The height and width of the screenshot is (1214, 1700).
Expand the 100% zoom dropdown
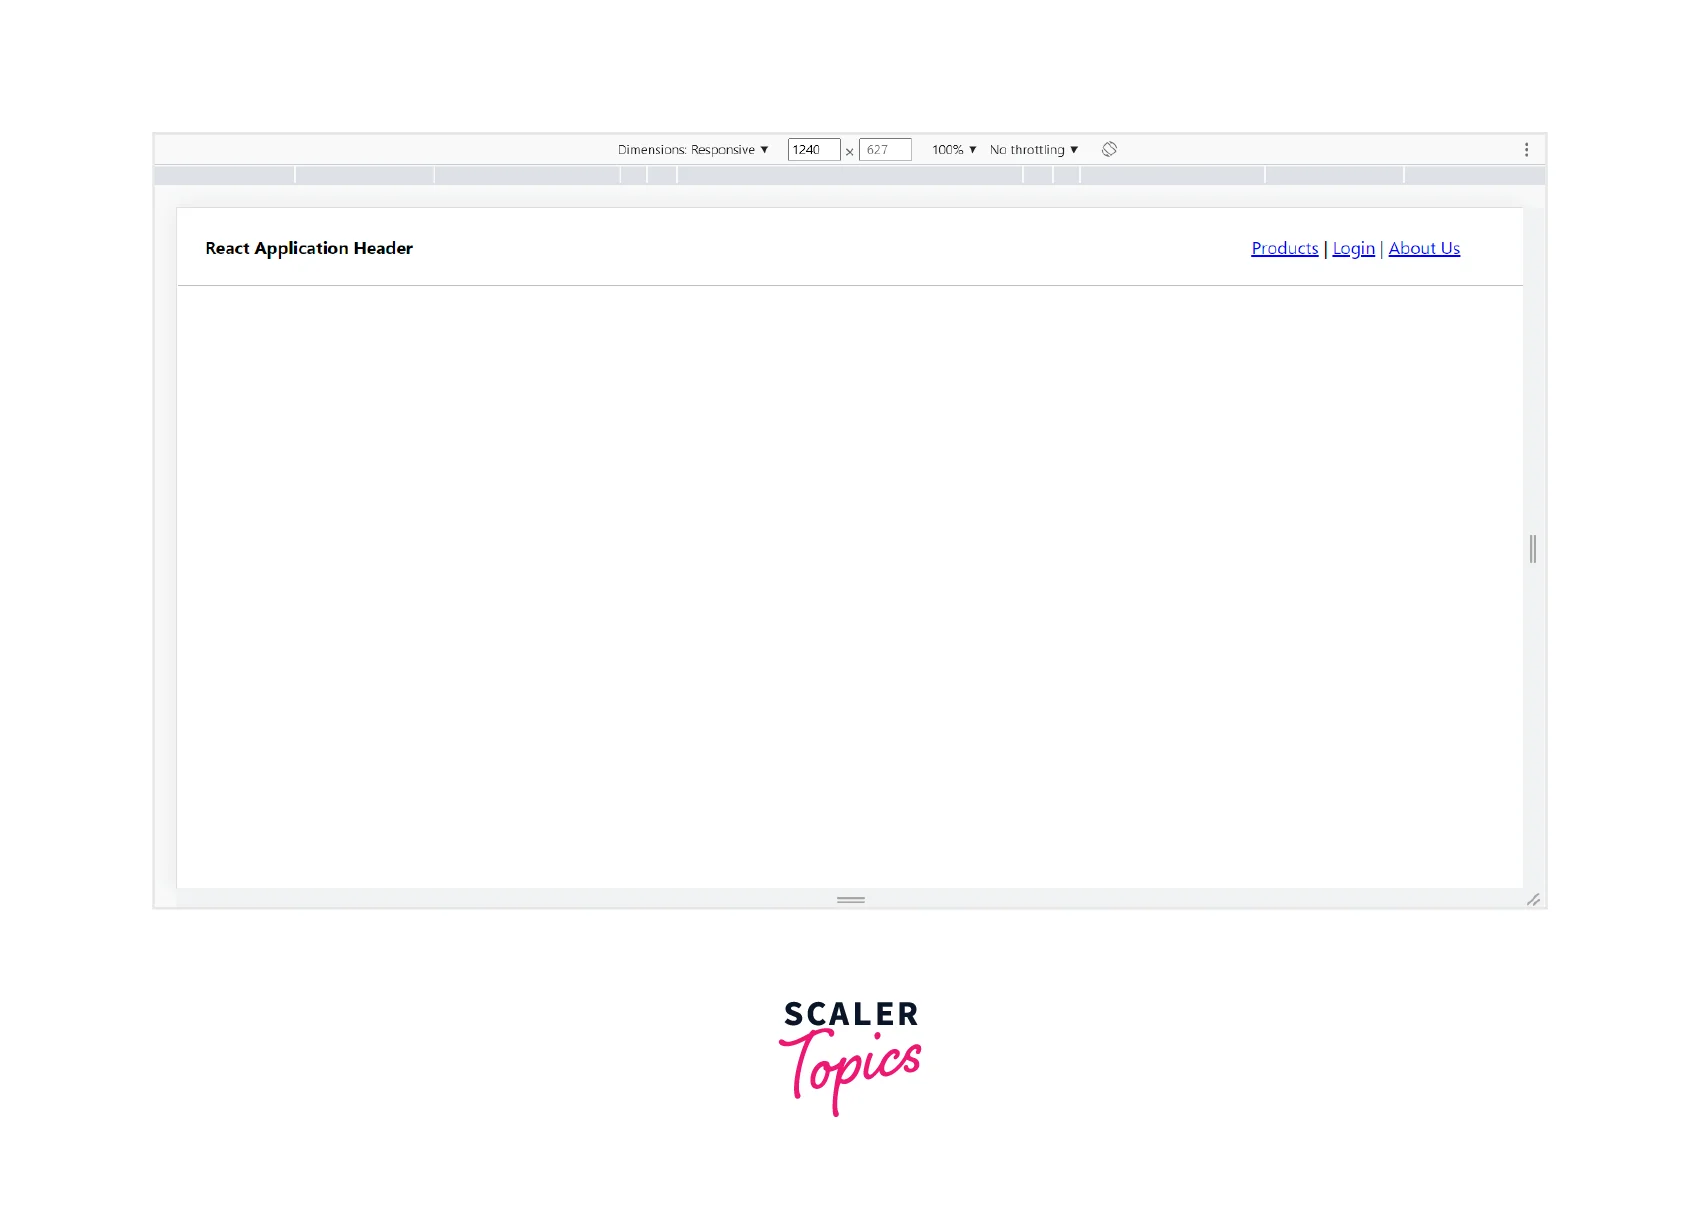coord(953,149)
